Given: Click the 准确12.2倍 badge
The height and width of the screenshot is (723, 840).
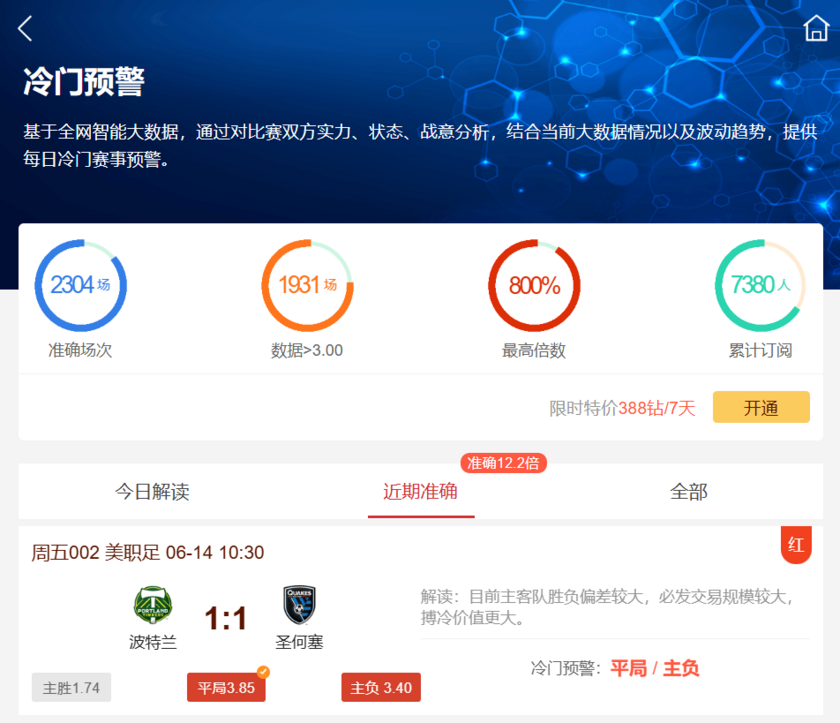Looking at the screenshot, I should (504, 463).
